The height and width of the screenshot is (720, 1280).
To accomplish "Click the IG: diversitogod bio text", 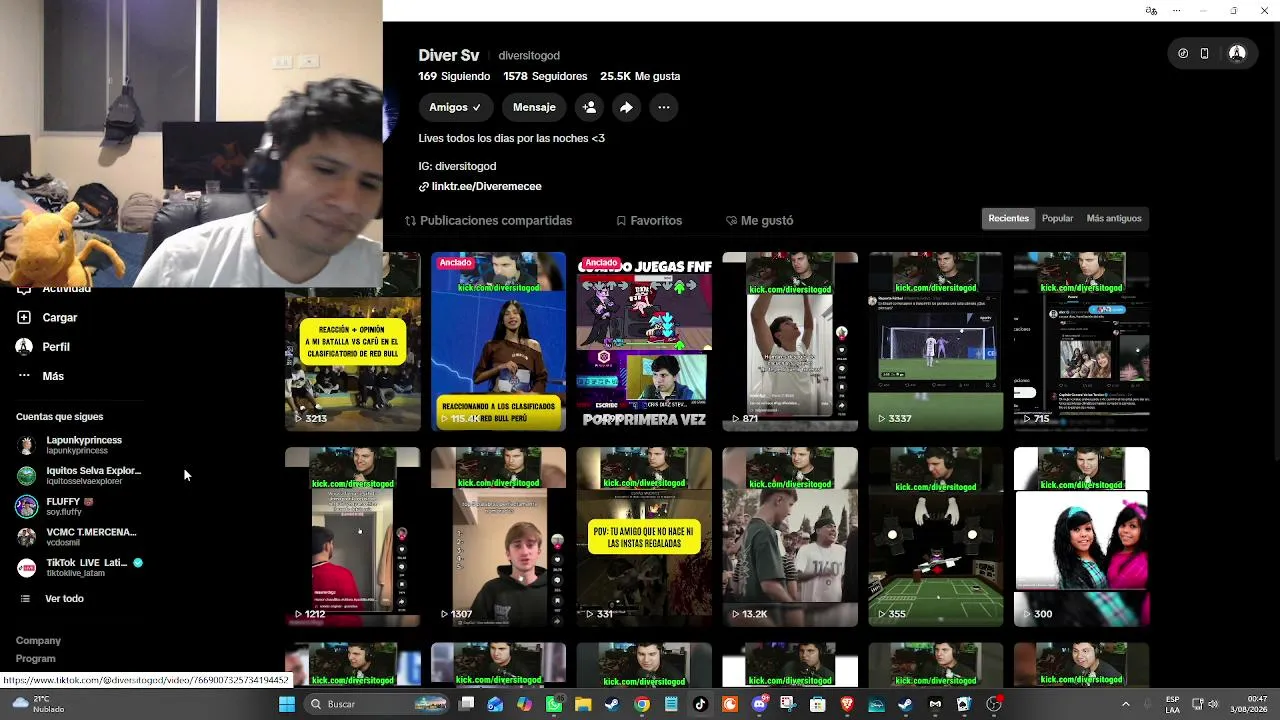I will pos(457,166).
